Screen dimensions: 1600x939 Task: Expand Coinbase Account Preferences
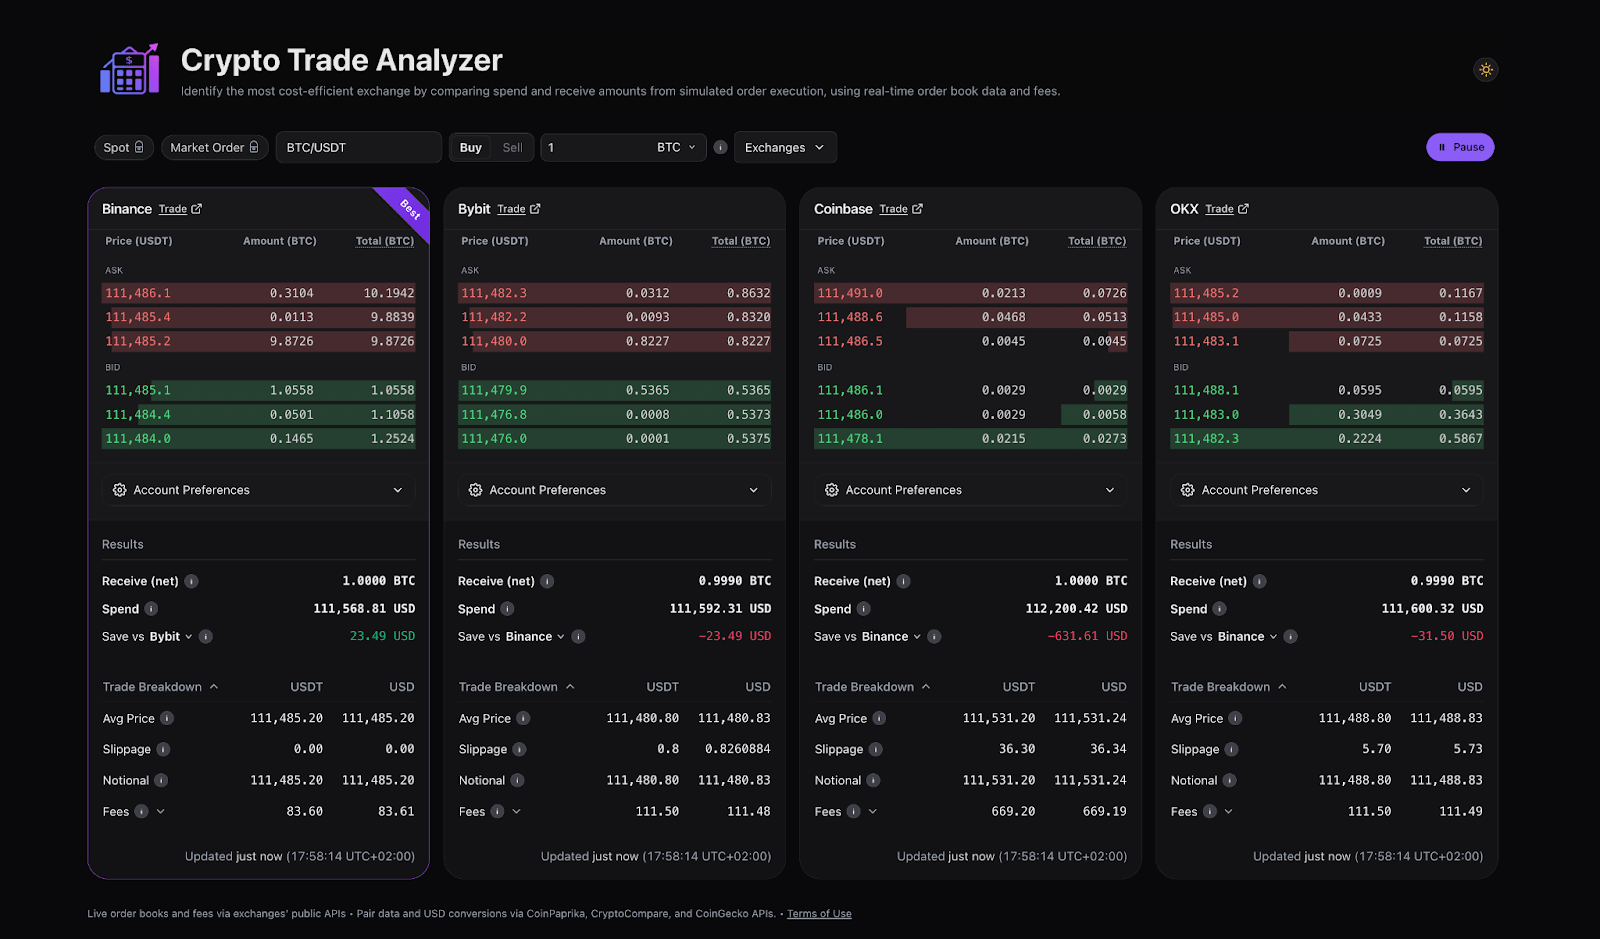coord(971,490)
